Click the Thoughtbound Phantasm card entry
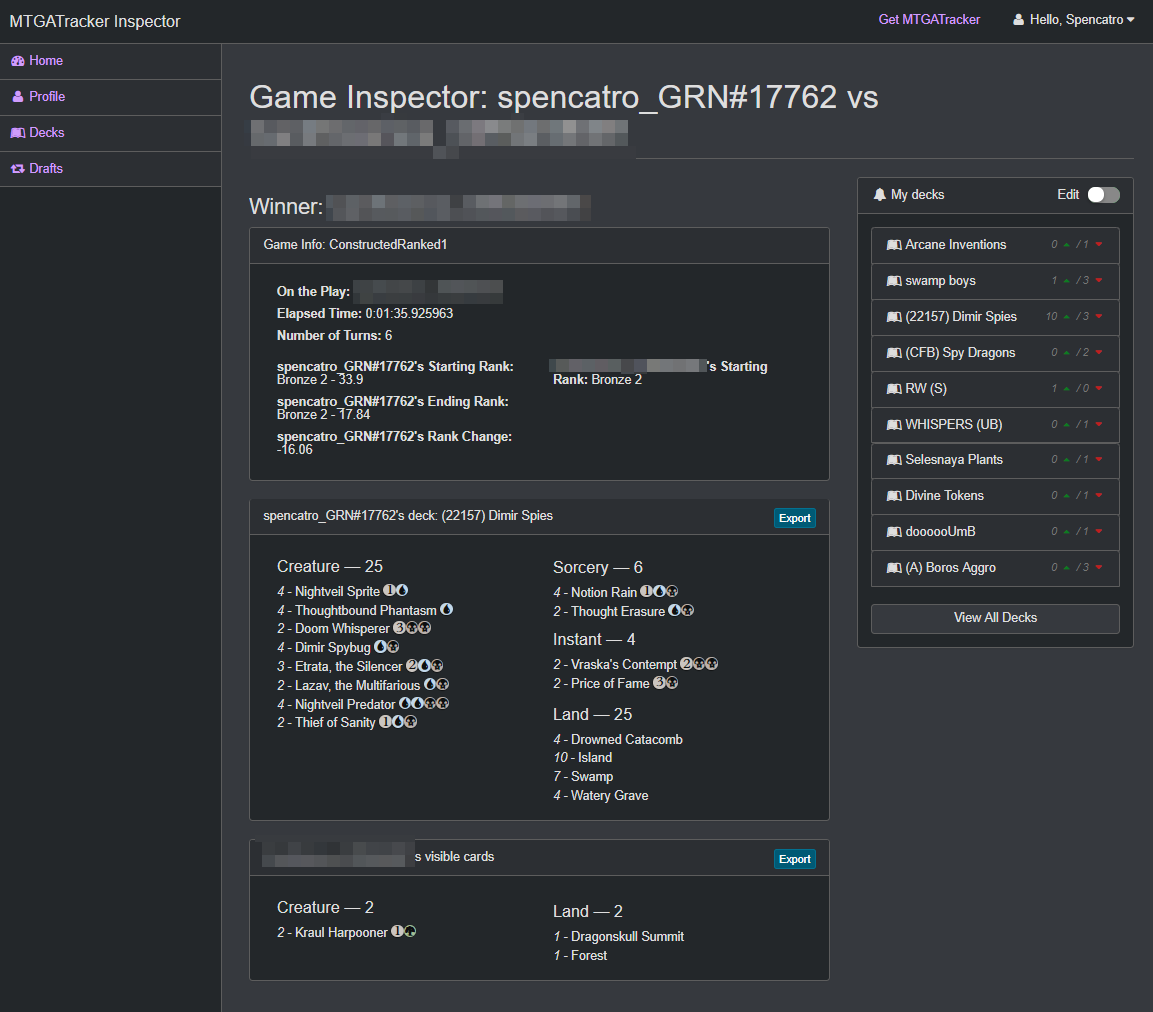Viewport: 1153px width, 1012px height. click(365, 610)
